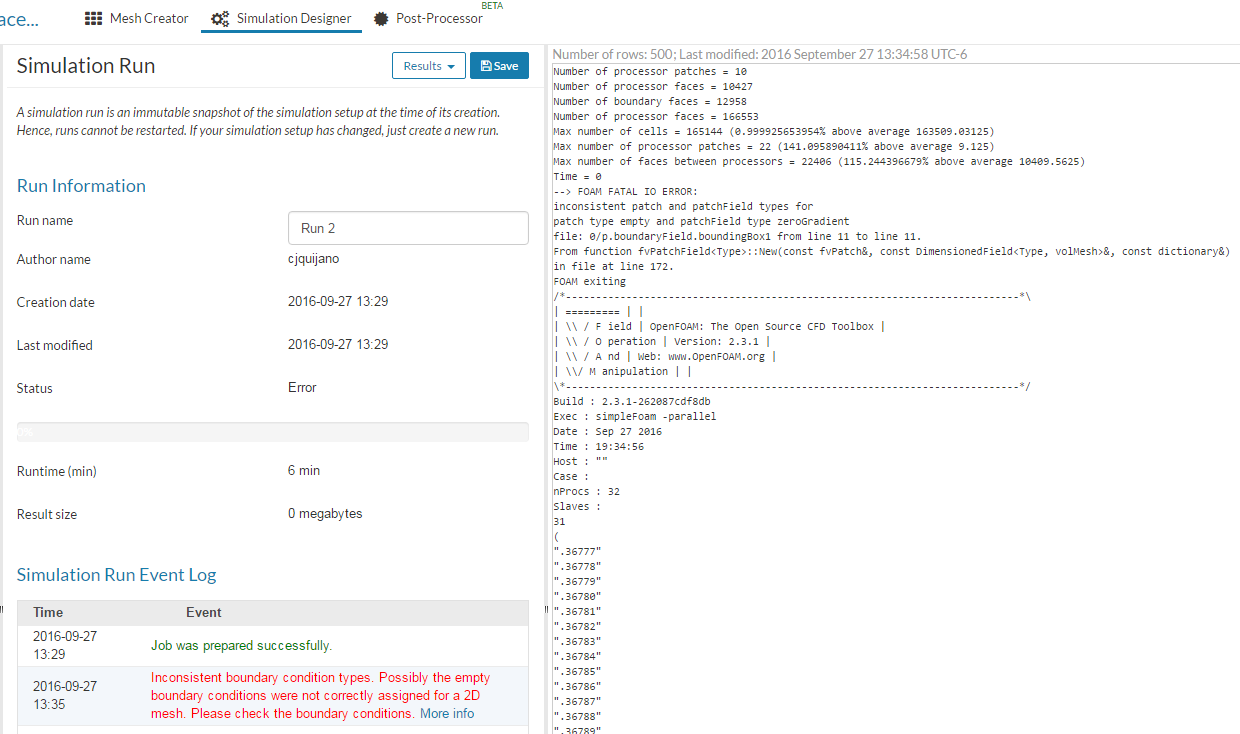This screenshot has height=734, width=1240.
Task: Click the Run Information heading
Action: [81, 186]
